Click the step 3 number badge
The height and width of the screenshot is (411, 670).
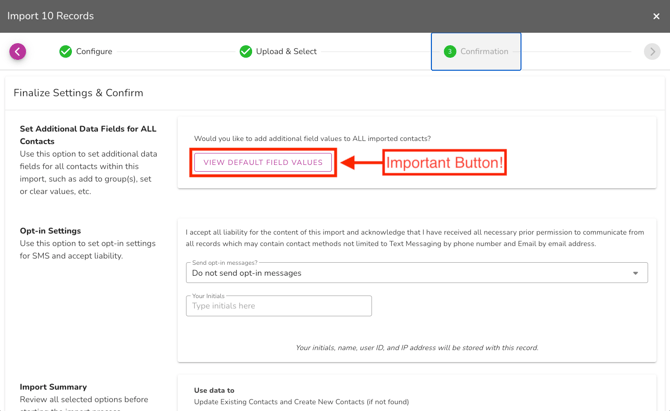[450, 52]
